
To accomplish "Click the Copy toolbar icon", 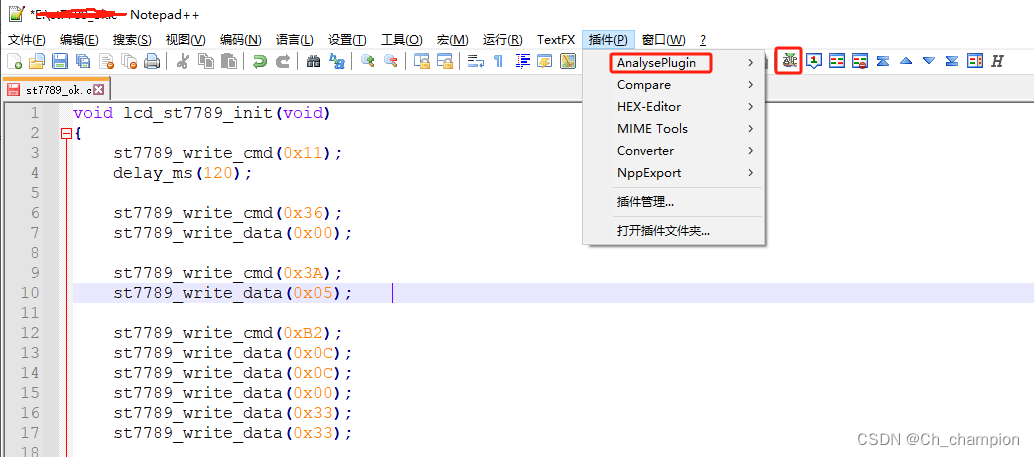I will pos(206,62).
